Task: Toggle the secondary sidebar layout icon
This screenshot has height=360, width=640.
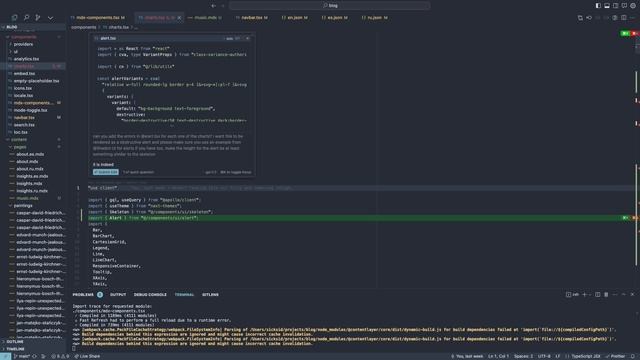Action: [x=616, y=5]
